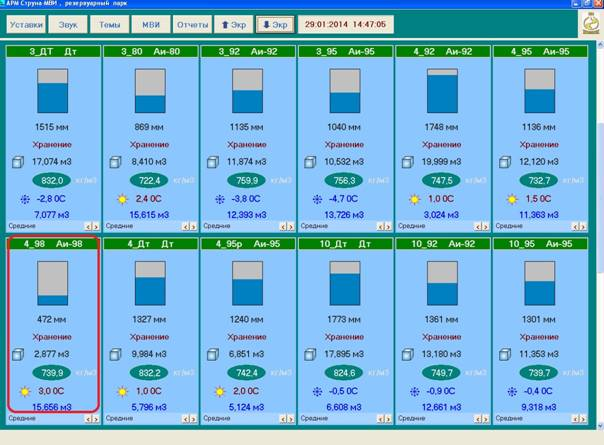The width and height of the screenshot is (604, 445).
Task: Click volume cube icon in 3_ДТ tank
Action: [x=18, y=162]
